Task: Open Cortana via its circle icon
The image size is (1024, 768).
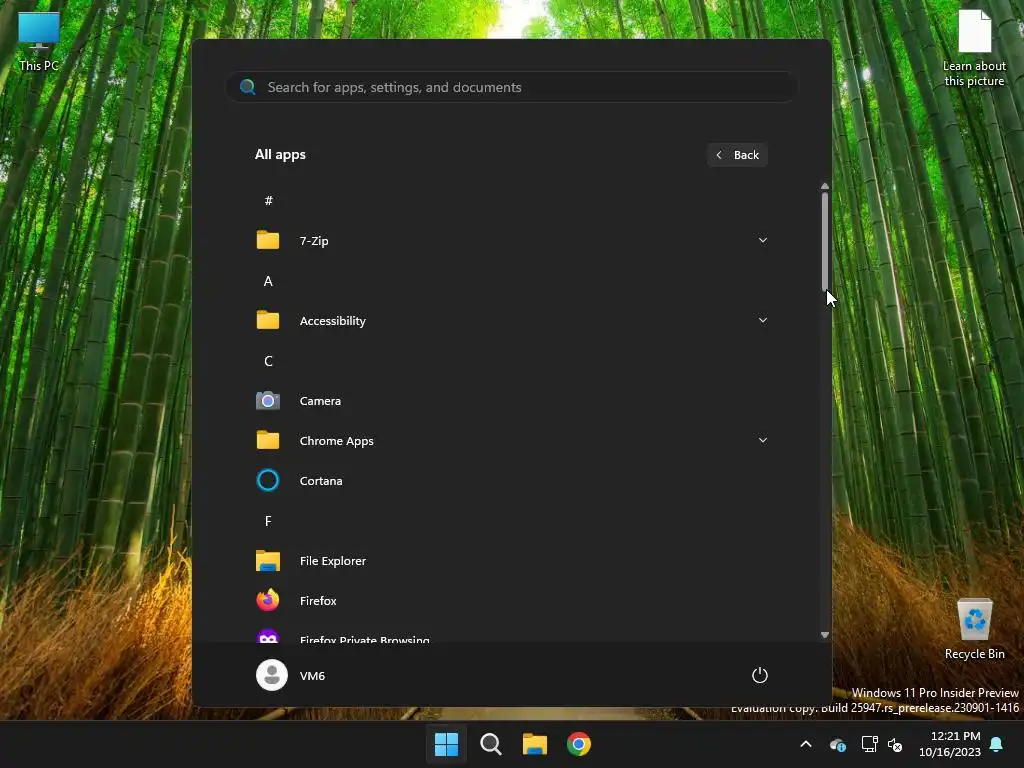Action: [268, 481]
